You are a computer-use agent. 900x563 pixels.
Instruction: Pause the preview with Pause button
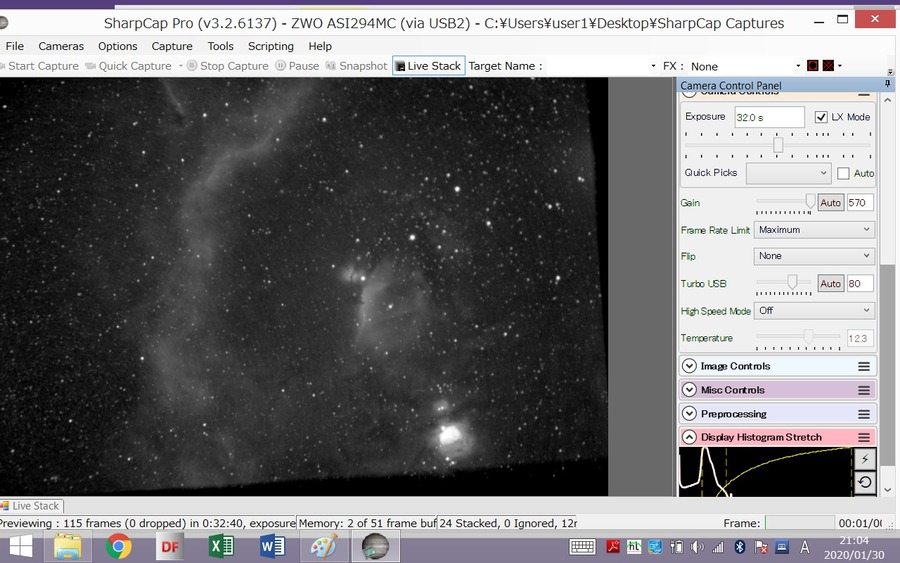[297, 66]
